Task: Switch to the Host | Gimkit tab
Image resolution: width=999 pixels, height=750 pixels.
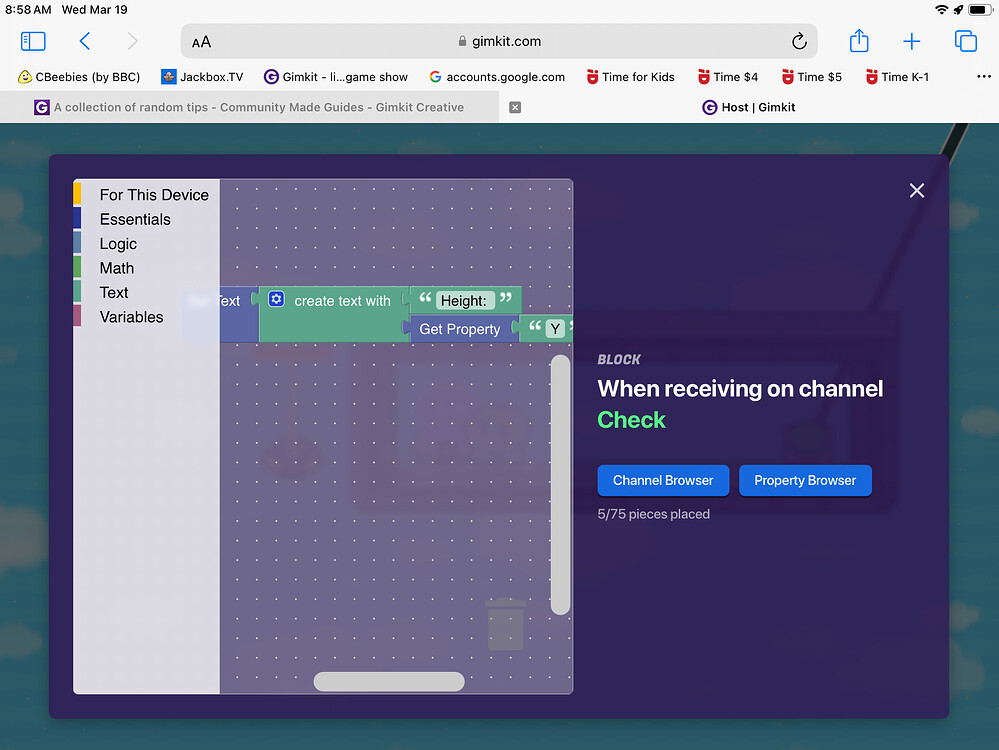Action: click(x=748, y=107)
